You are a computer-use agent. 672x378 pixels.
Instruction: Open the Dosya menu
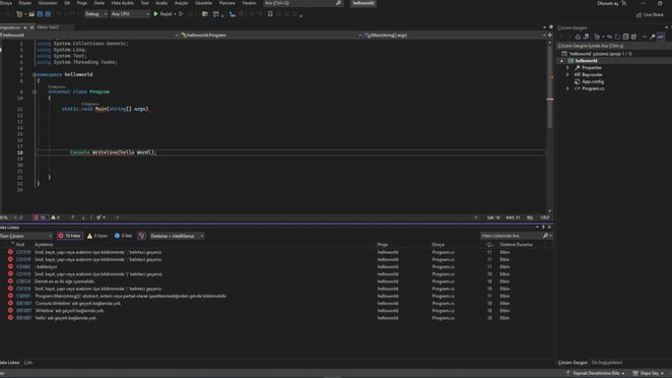(6, 3)
